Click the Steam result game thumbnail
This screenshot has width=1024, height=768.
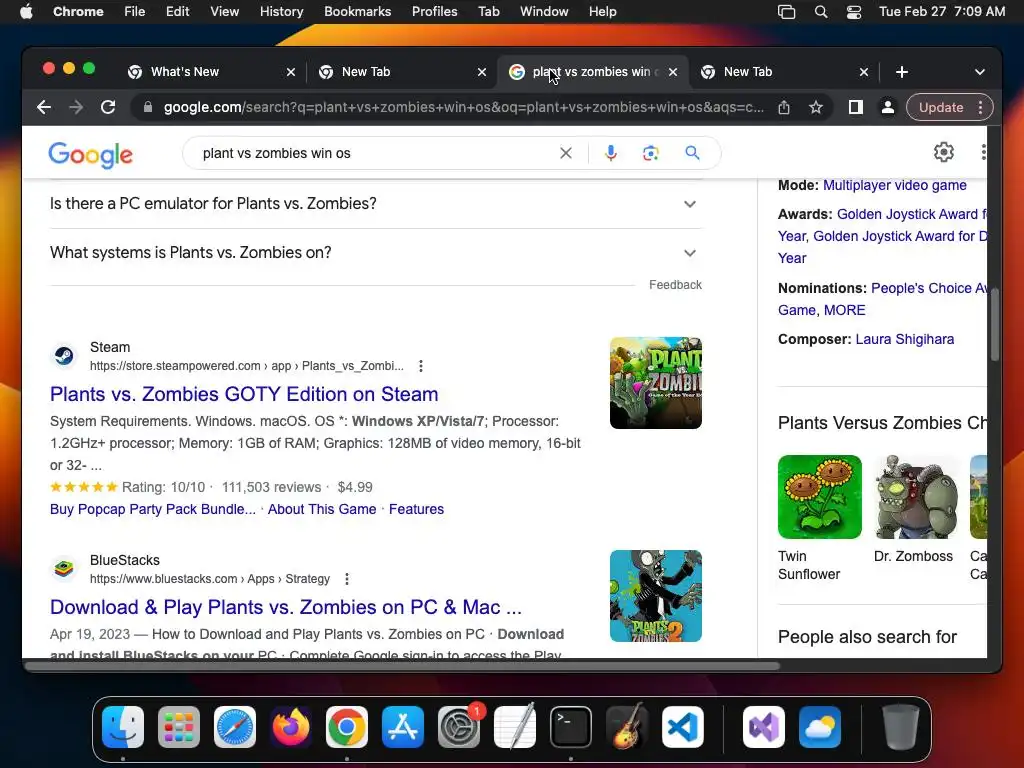coord(656,383)
